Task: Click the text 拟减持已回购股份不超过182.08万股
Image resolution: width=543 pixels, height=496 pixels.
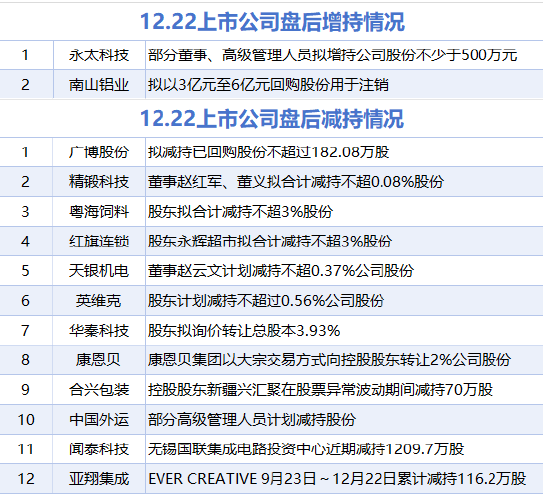Action: click(269, 152)
